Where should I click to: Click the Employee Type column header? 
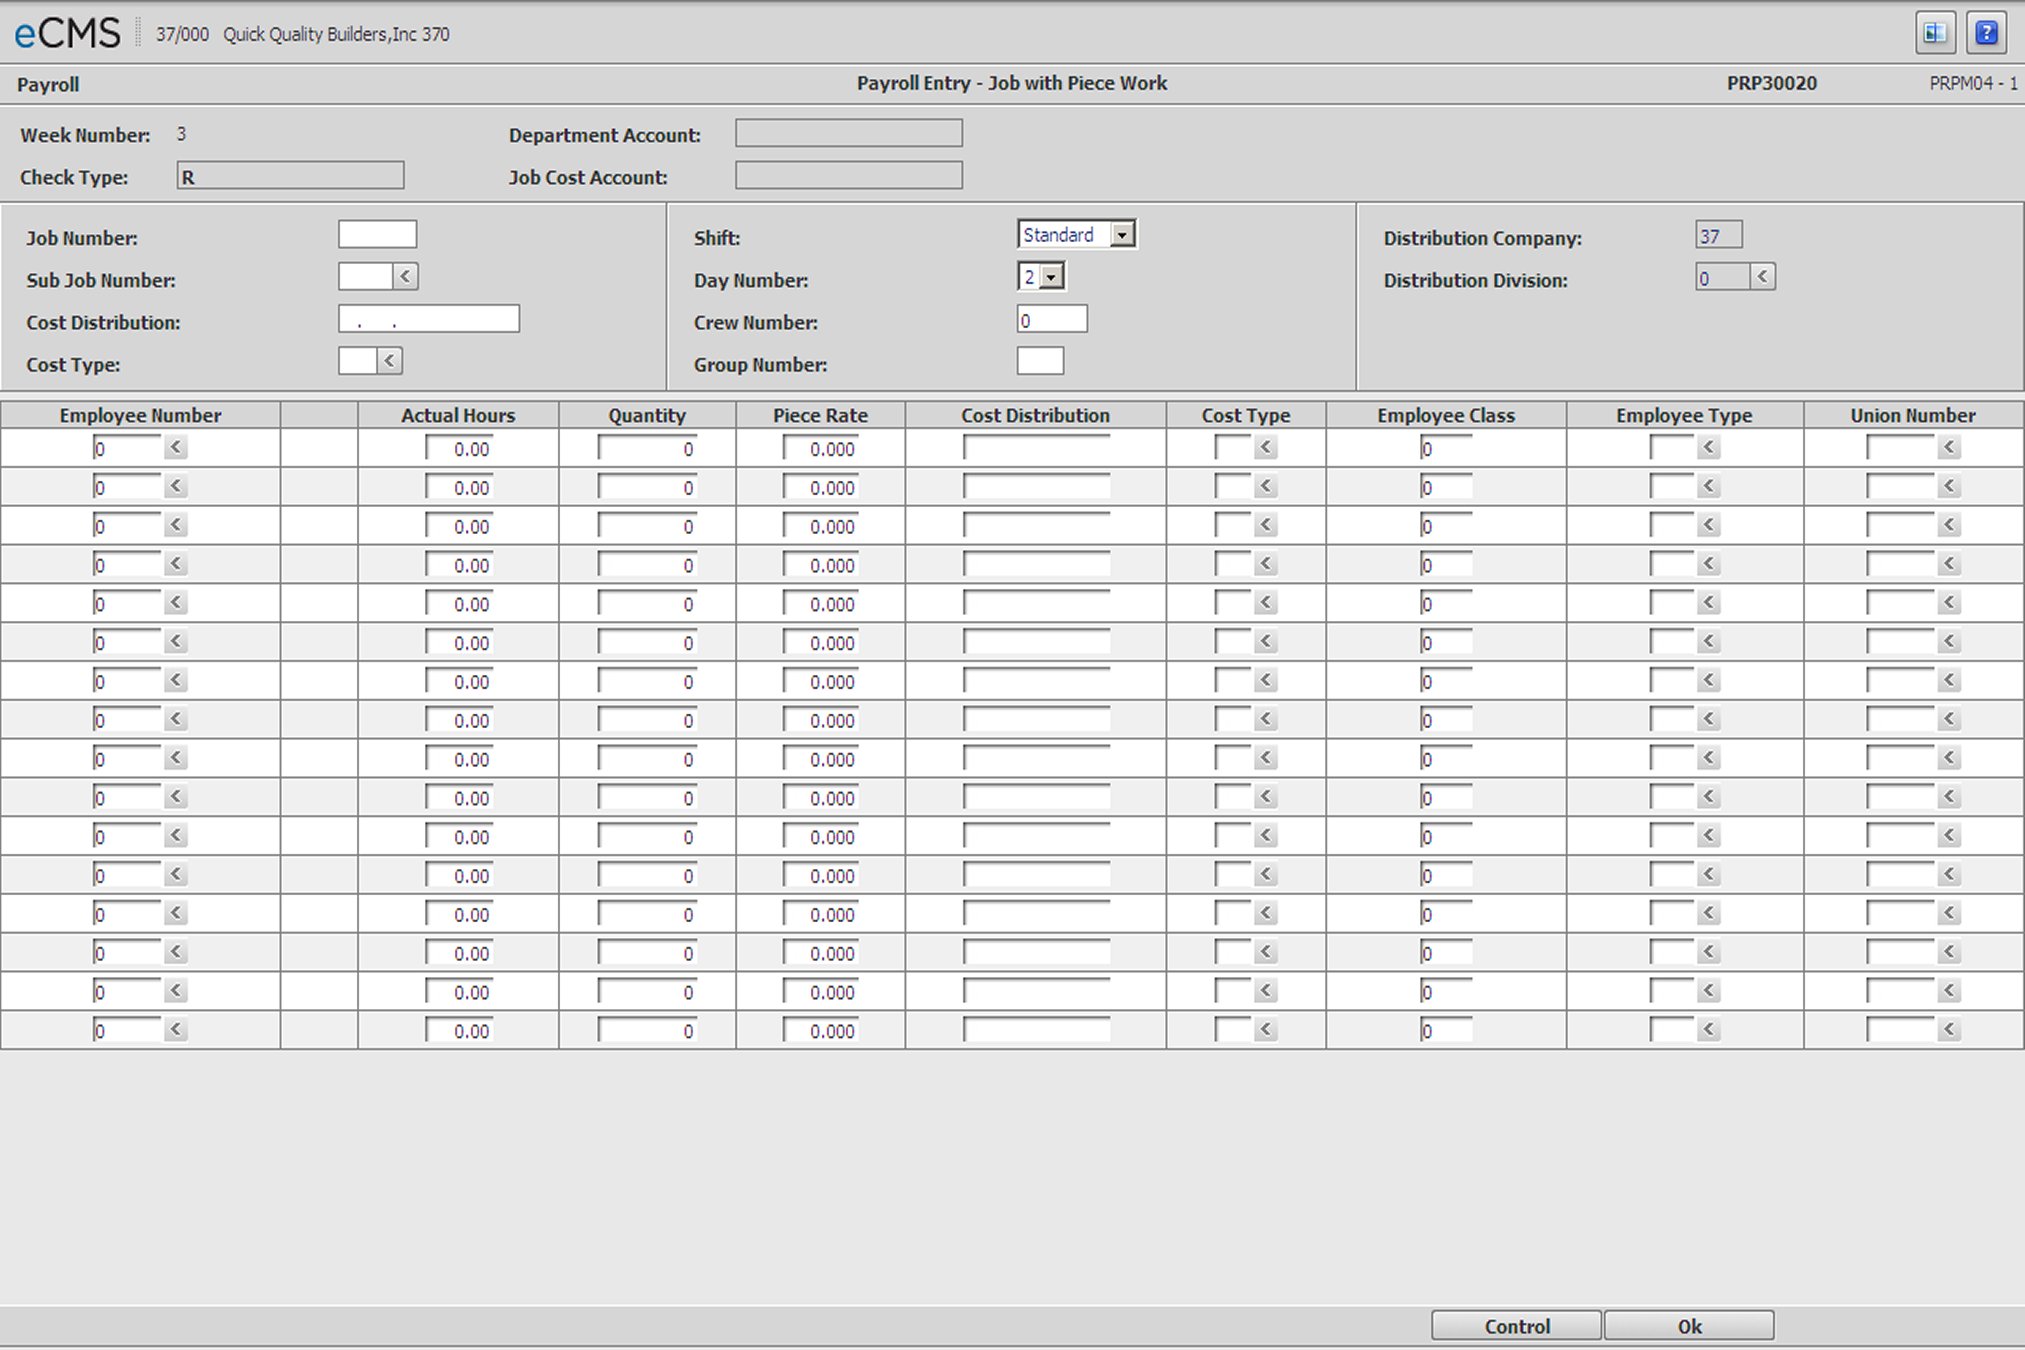(x=1684, y=415)
